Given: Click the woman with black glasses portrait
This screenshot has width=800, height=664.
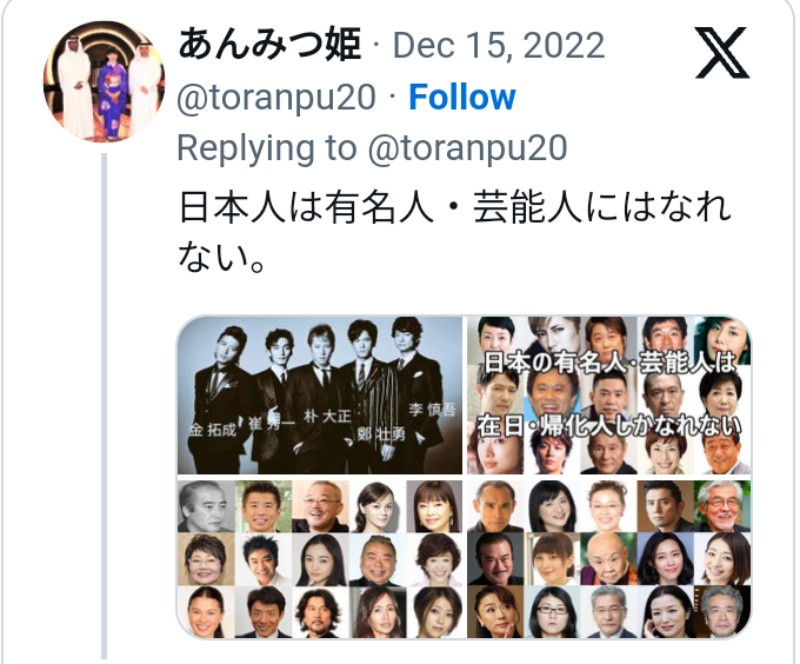Looking at the screenshot, I should tap(553, 612).
